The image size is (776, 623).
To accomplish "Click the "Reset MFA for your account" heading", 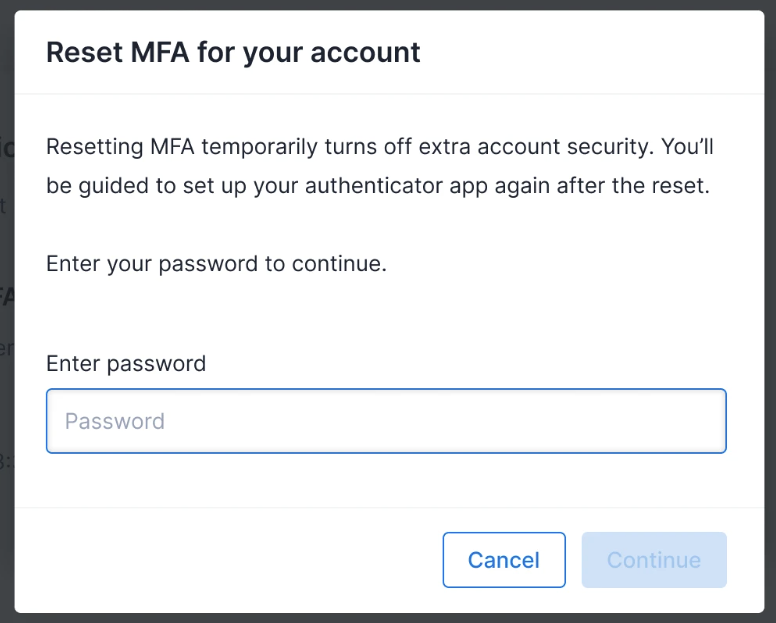I will (233, 52).
